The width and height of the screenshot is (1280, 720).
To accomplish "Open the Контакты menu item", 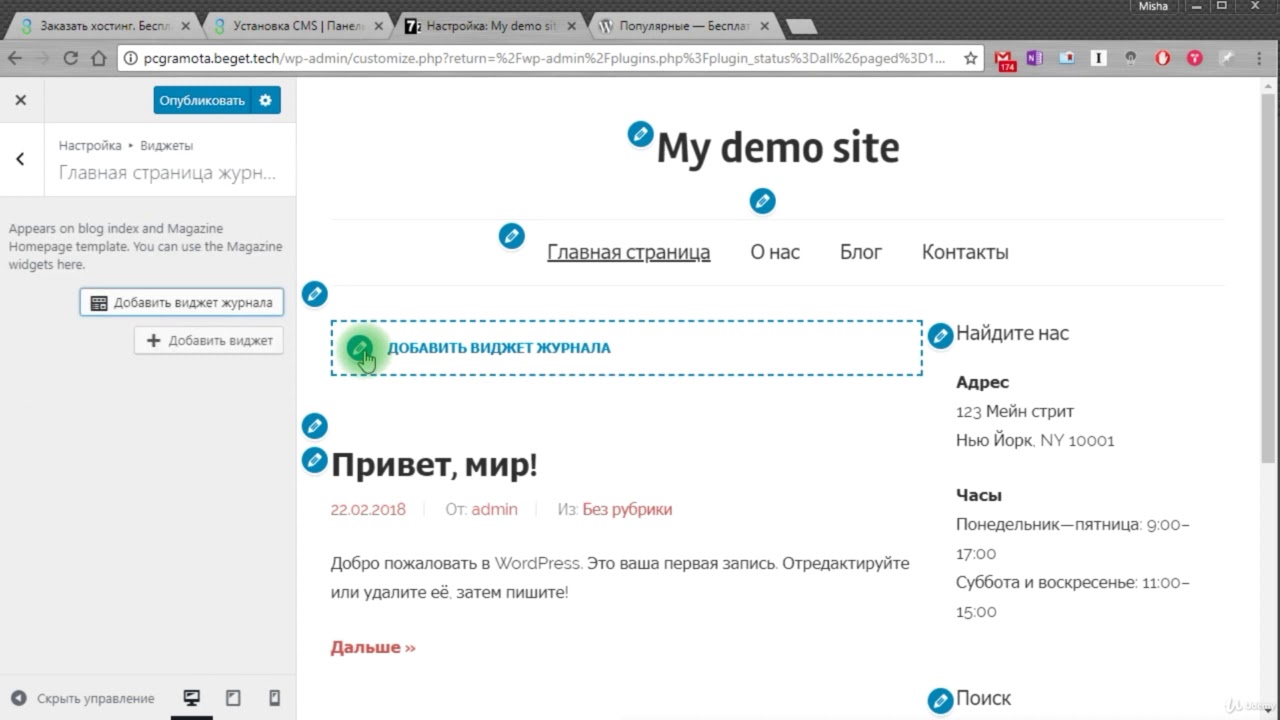I will click(x=965, y=252).
